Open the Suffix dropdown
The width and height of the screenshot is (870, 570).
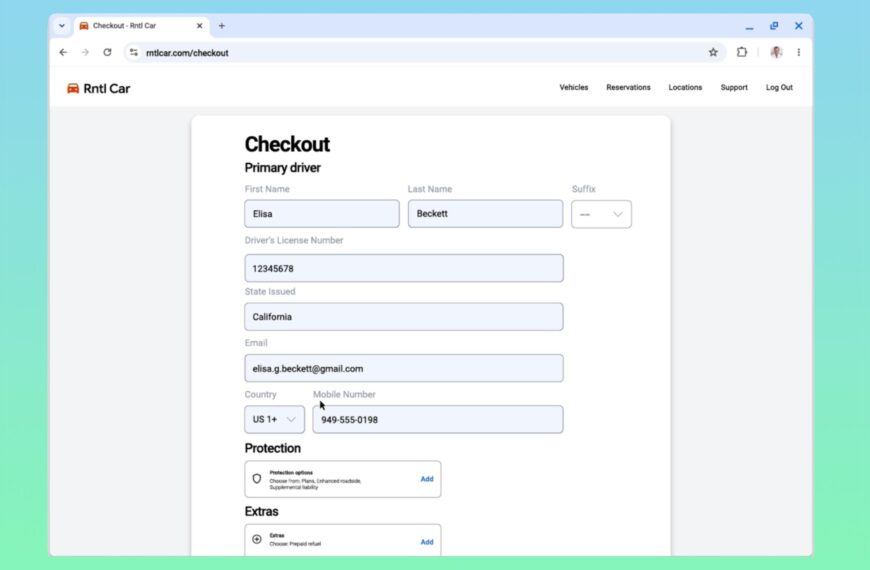601,214
